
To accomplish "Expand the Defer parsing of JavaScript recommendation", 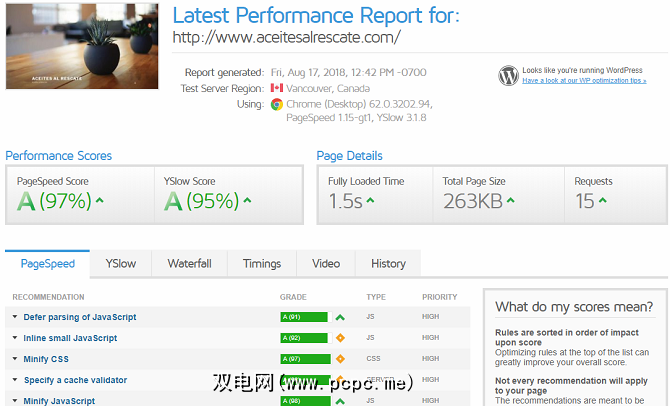I will [15, 317].
